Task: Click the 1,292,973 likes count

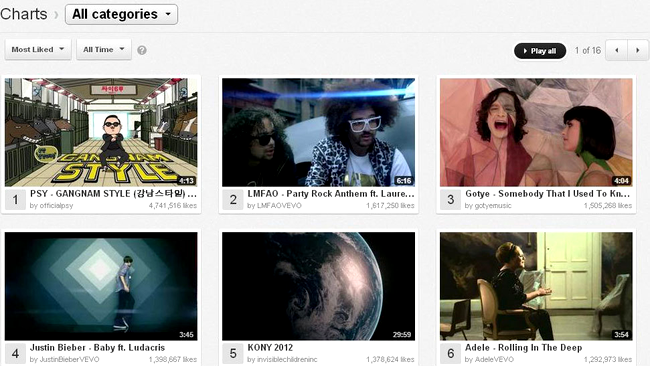Action: 608,359
